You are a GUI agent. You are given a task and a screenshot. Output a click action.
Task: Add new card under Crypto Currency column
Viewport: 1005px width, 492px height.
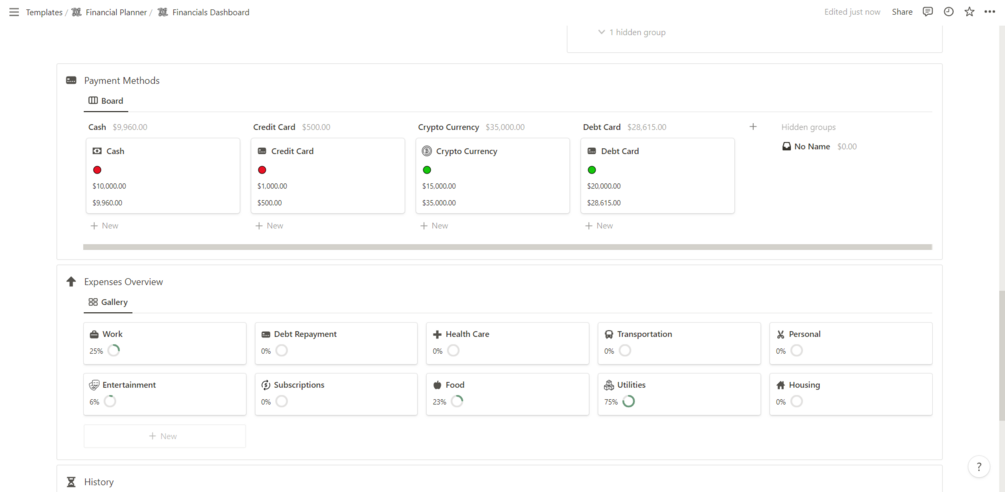tap(434, 226)
